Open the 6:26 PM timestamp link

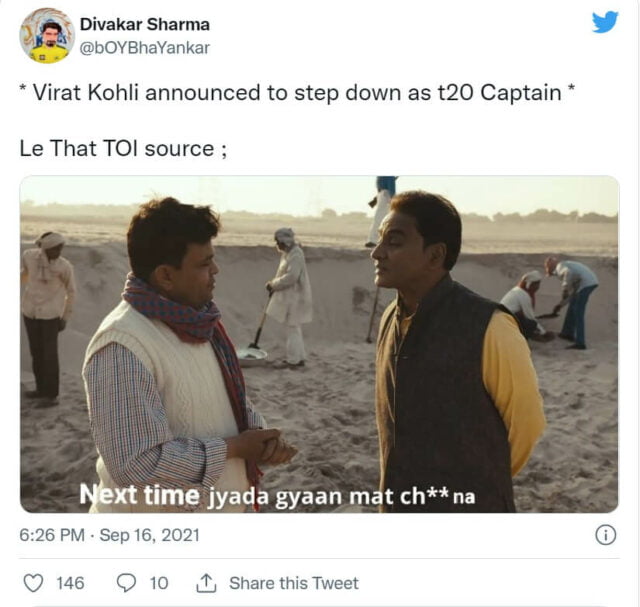pyautogui.click(x=52, y=535)
